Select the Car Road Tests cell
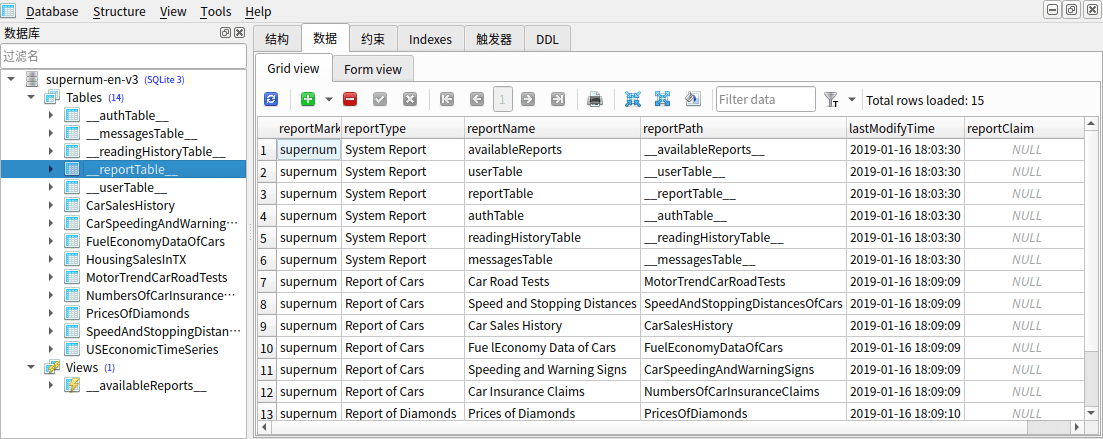The width and height of the screenshot is (1103, 439). 553,281
